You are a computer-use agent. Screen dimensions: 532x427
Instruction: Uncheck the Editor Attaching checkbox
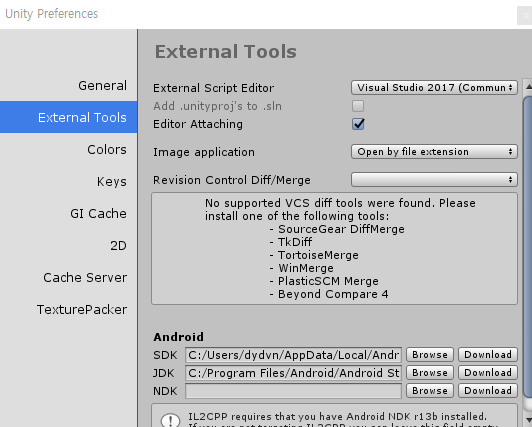click(358, 124)
